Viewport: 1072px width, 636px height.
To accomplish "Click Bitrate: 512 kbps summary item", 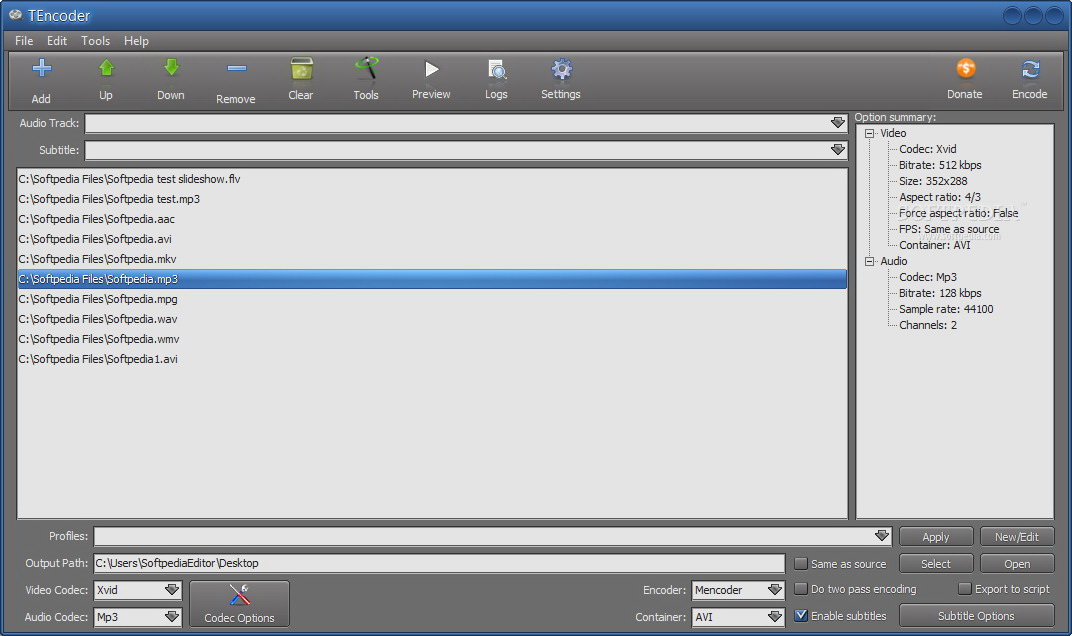I will tap(940, 165).
